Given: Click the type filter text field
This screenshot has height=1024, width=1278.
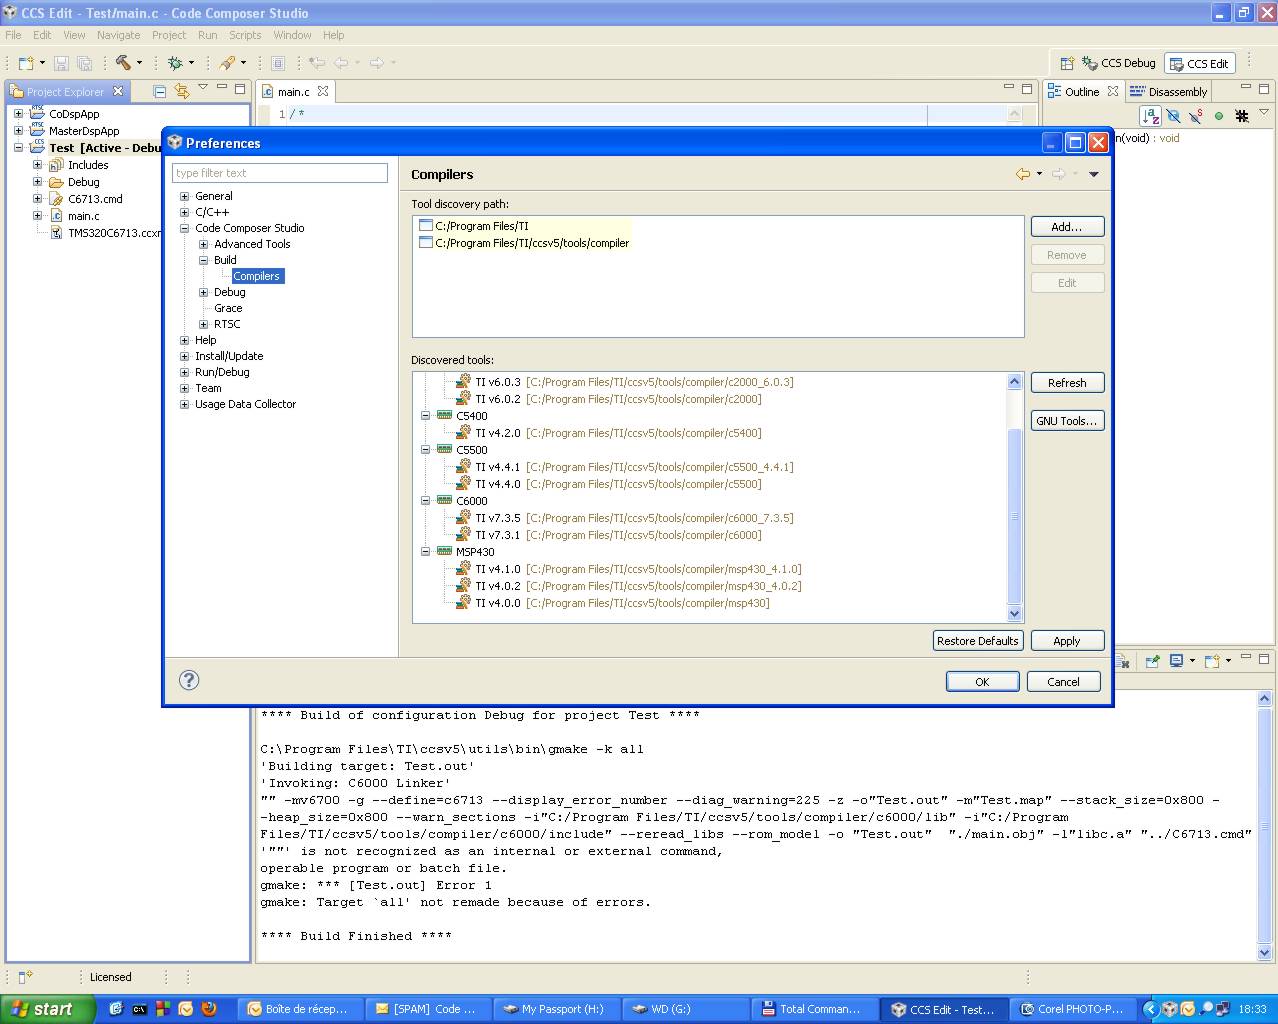Looking at the screenshot, I should pyautogui.click(x=280, y=173).
